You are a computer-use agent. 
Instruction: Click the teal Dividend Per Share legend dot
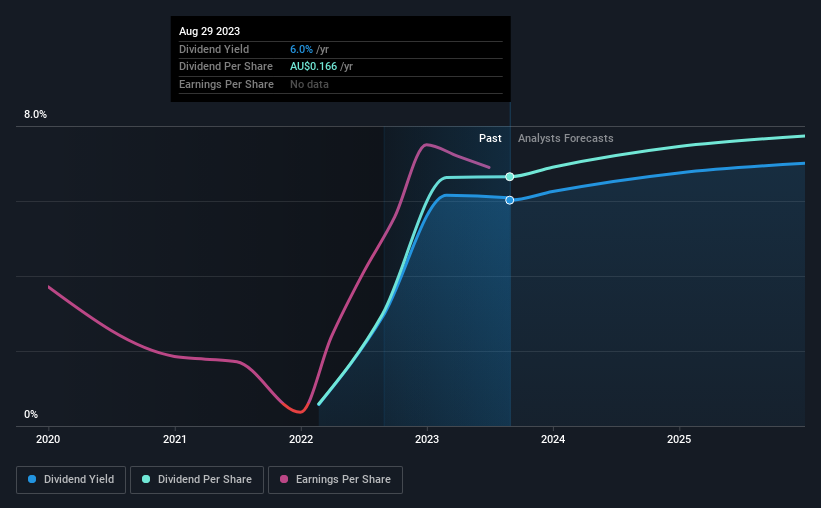[146, 479]
